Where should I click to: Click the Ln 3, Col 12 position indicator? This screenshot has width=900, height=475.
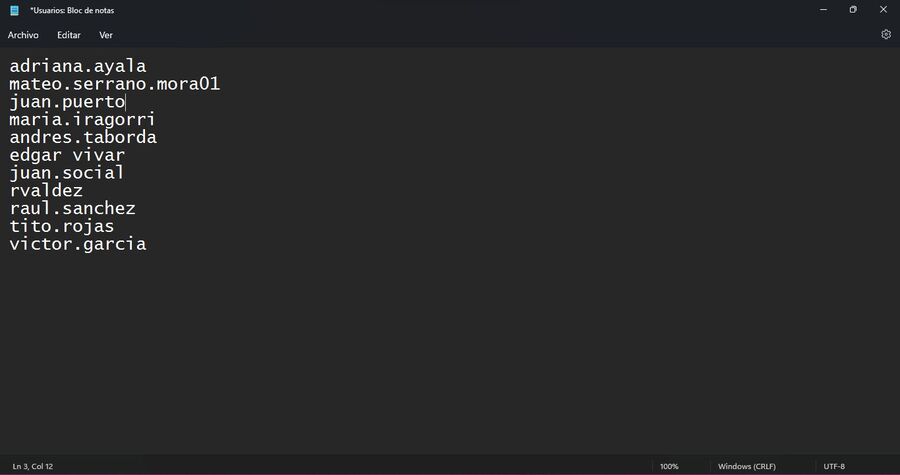pyautogui.click(x=33, y=466)
